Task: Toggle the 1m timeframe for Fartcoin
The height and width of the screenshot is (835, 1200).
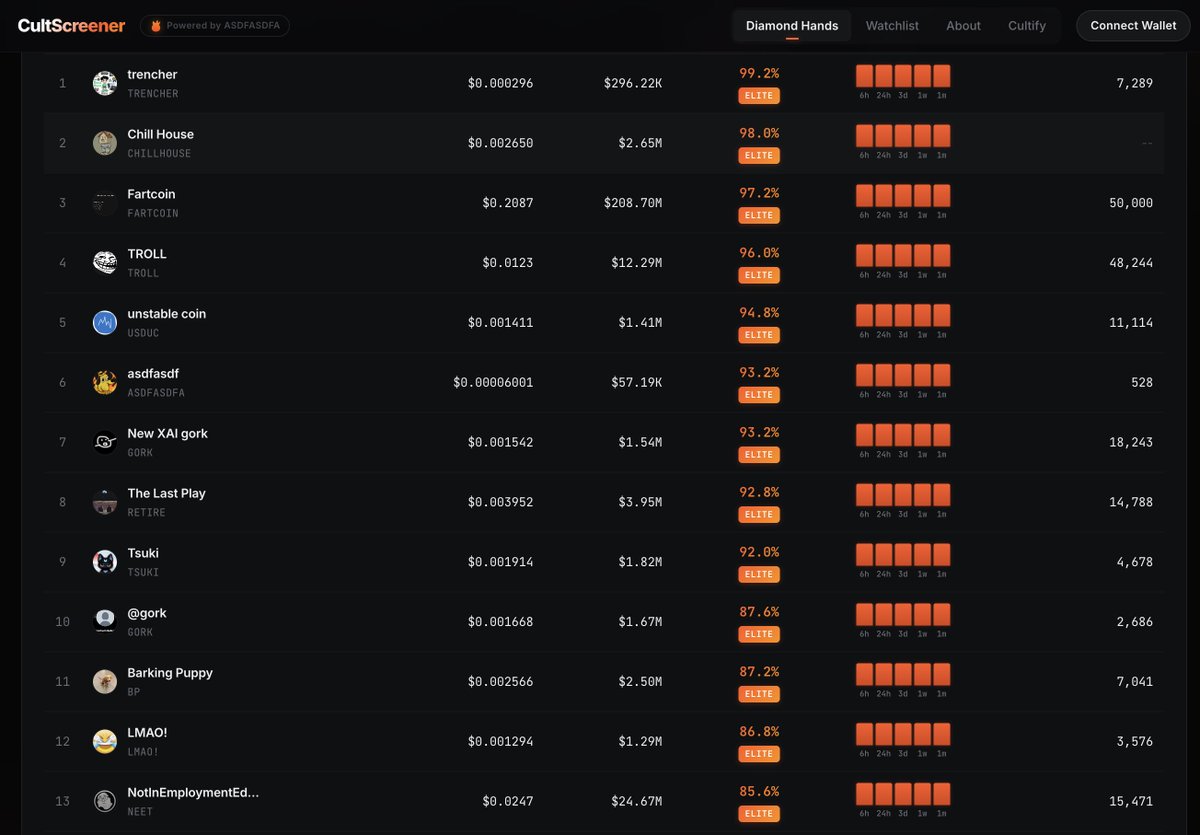Action: point(940,193)
